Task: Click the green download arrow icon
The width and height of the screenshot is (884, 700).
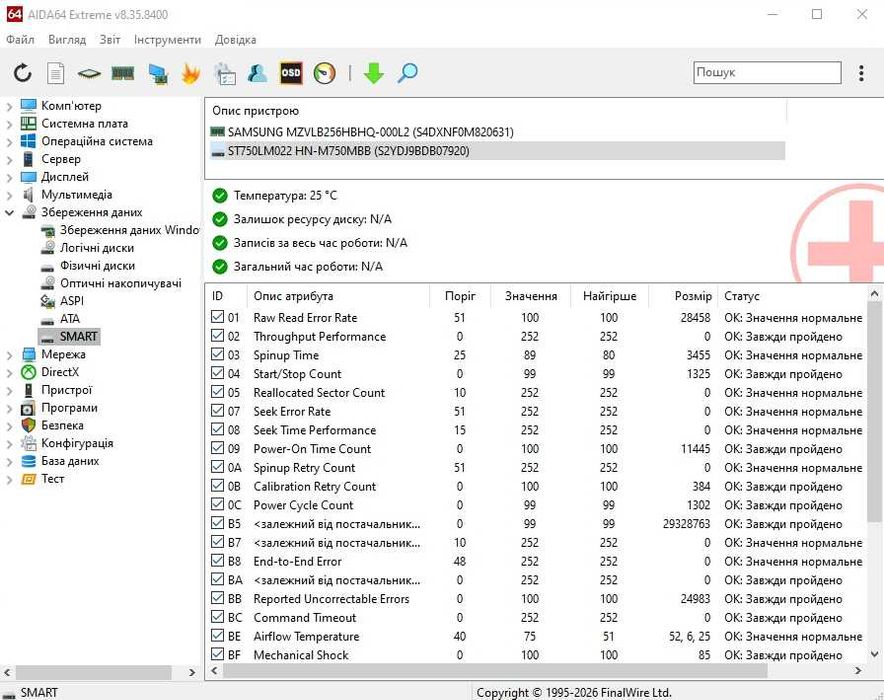Action: pos(373,73)
